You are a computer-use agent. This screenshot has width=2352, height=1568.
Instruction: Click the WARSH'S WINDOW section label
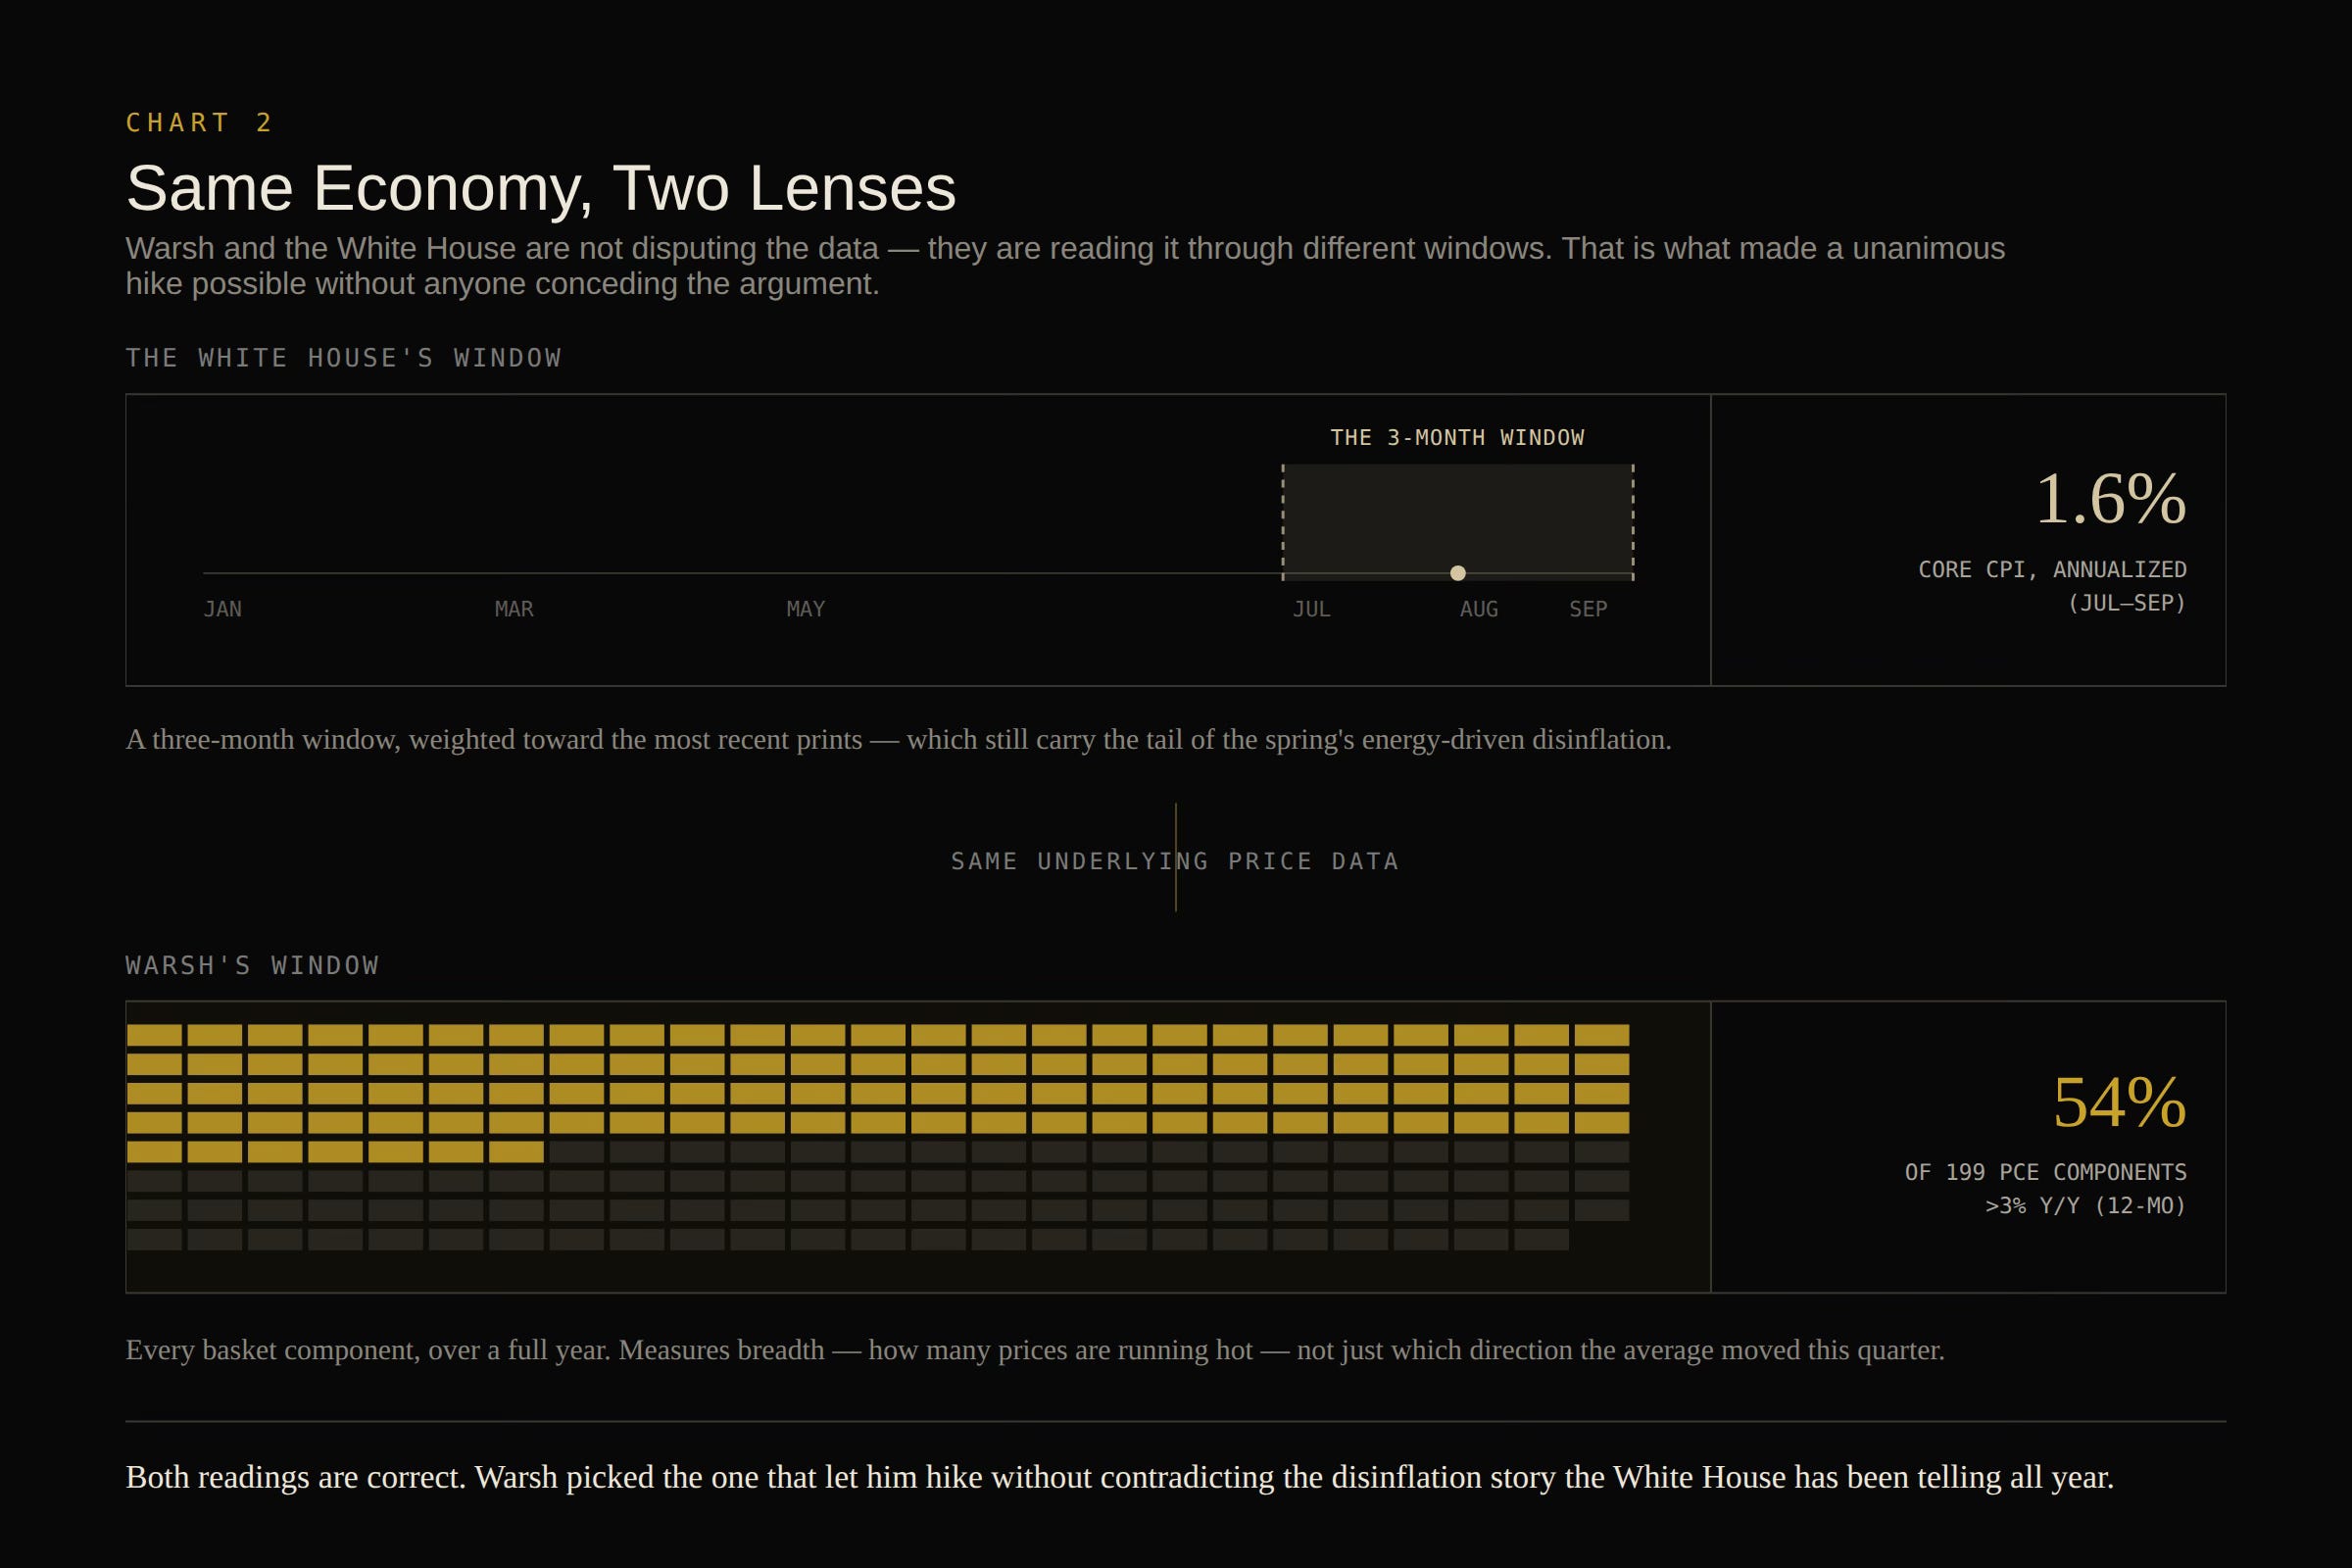pyautogui.click(x=253, y=965)
